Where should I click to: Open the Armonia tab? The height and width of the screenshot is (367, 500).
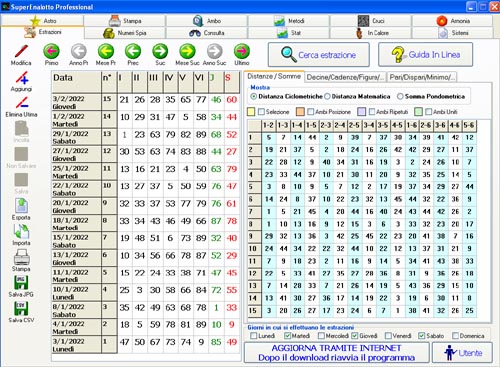[453, 21]
